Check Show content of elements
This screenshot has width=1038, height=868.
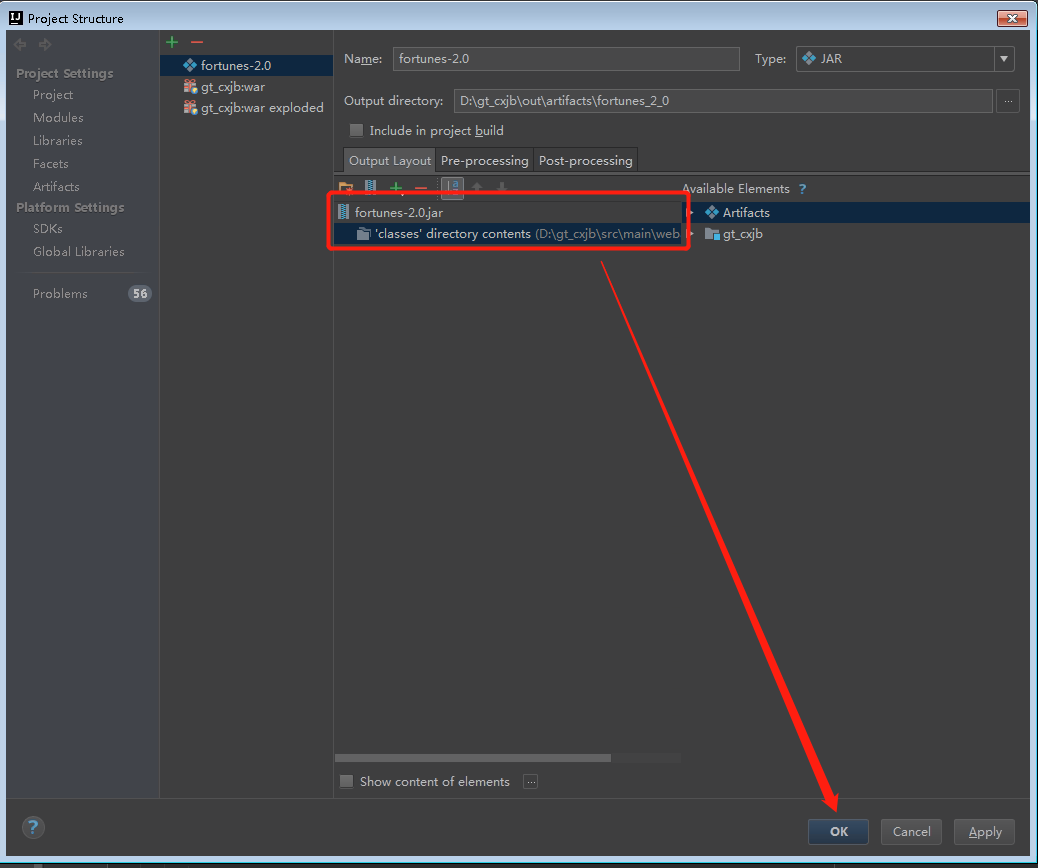pos(346,781)
